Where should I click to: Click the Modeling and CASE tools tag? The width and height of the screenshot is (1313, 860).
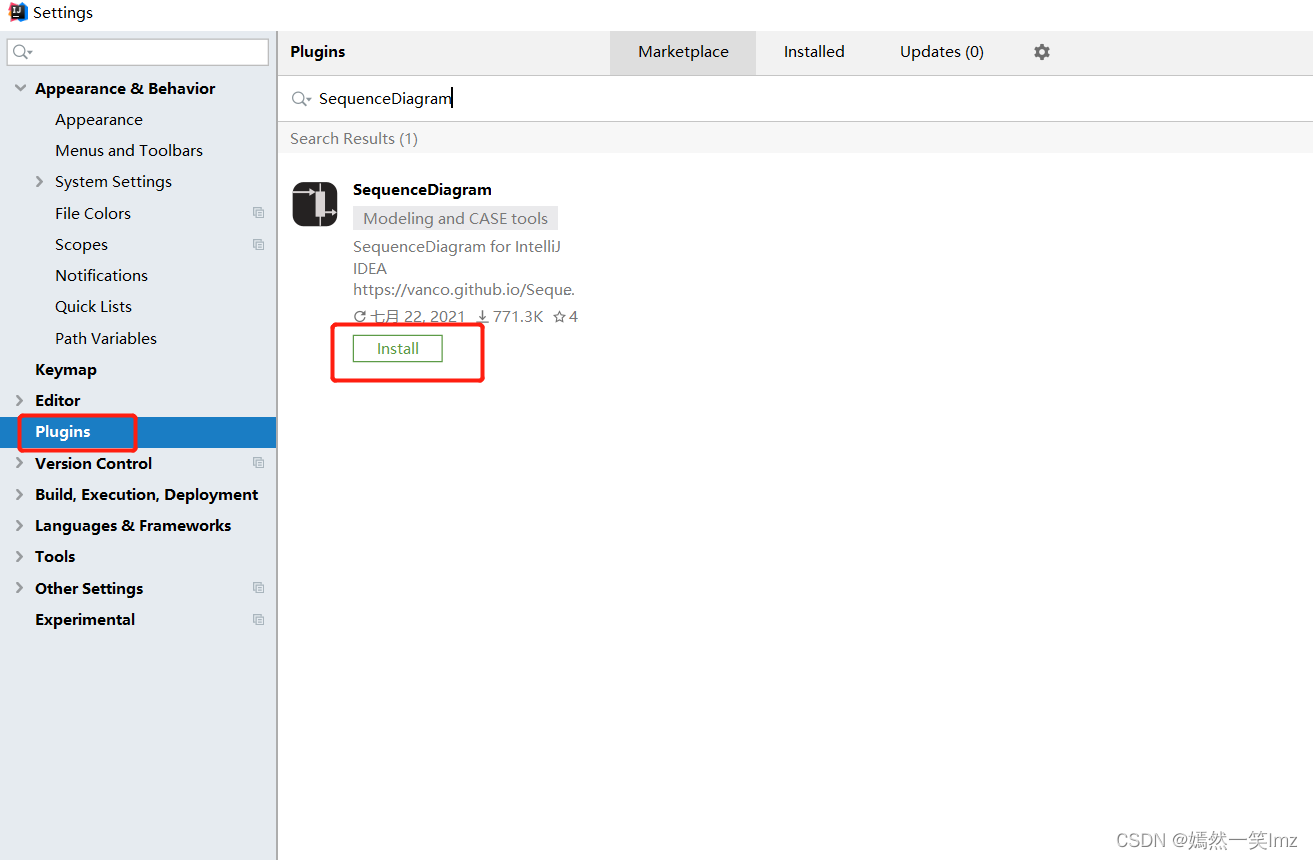click(x=455, y=218)
